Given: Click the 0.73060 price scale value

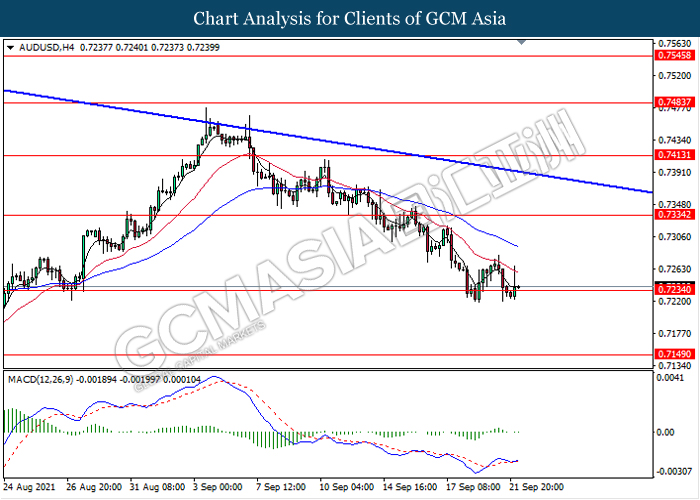Looking at the screenshot, I should click(675, 237).
